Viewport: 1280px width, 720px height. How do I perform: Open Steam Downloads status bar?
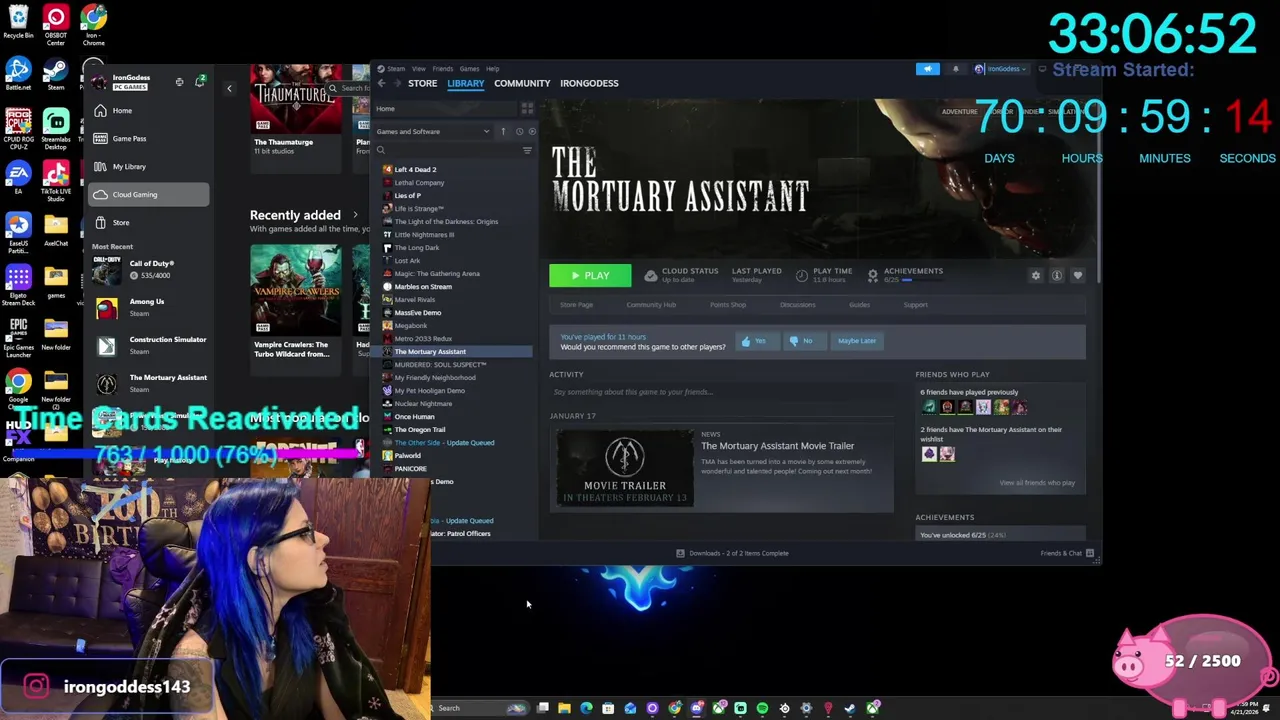[732, 553]
